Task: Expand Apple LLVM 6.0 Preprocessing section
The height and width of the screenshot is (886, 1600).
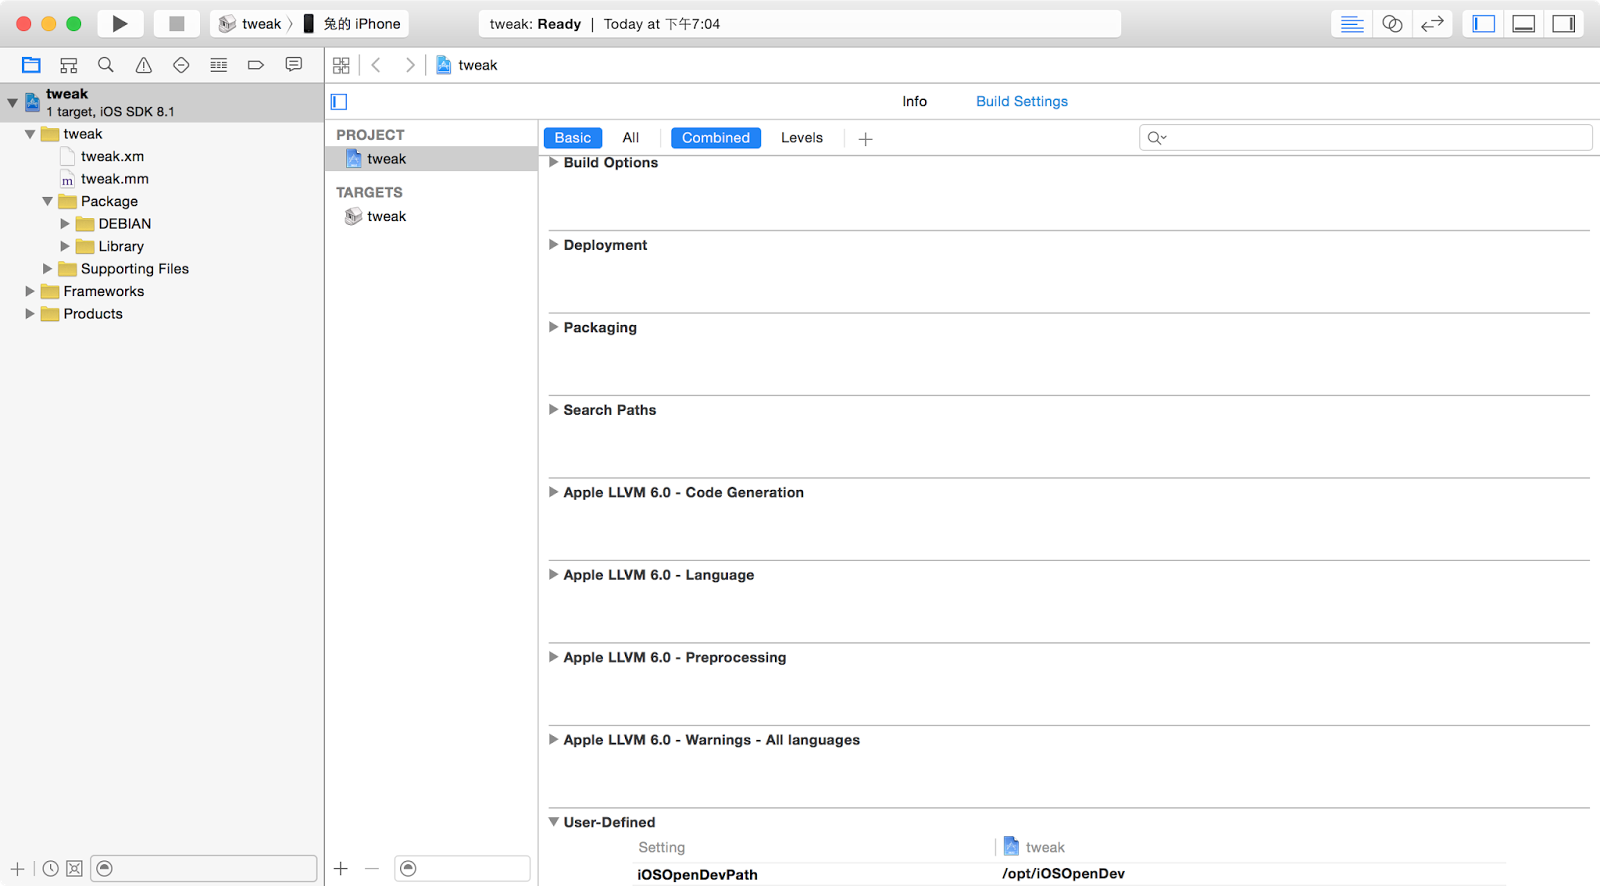Action: coord(553,657)
